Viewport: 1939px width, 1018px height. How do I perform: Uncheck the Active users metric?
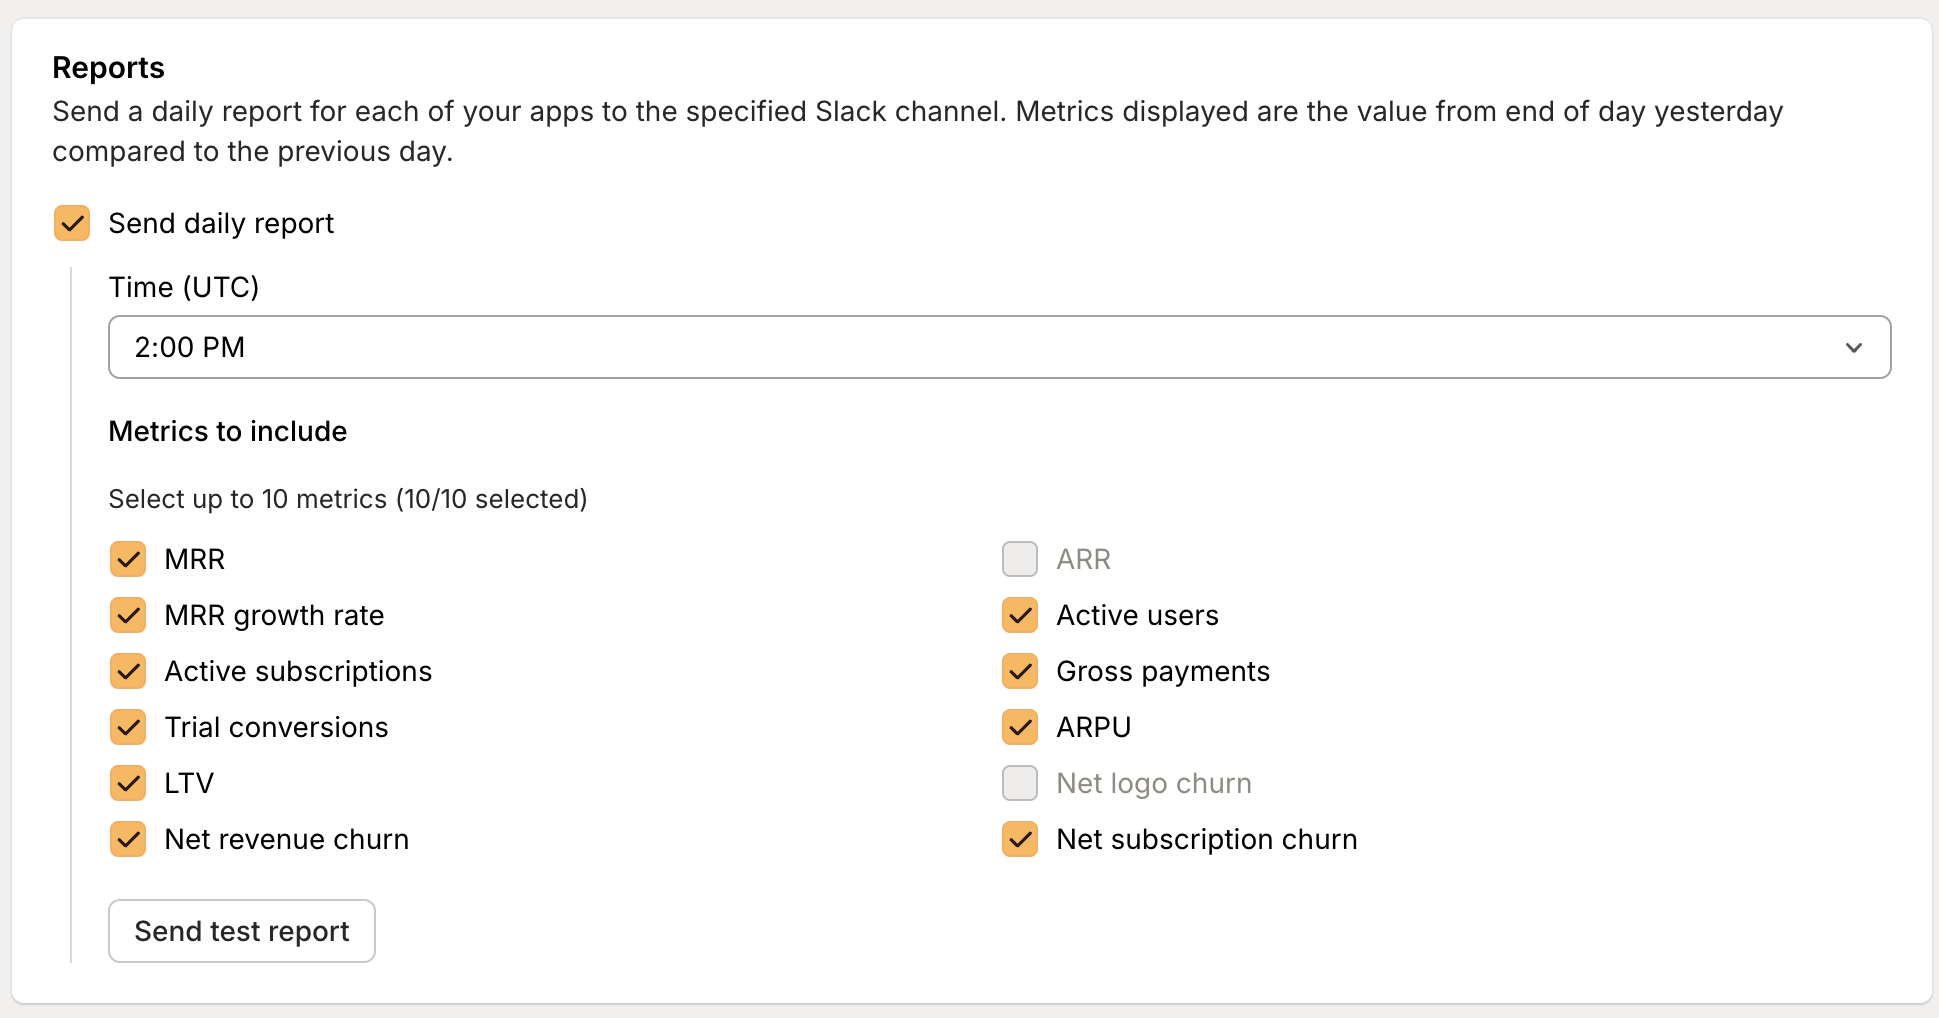click(x=1019, y=615)
